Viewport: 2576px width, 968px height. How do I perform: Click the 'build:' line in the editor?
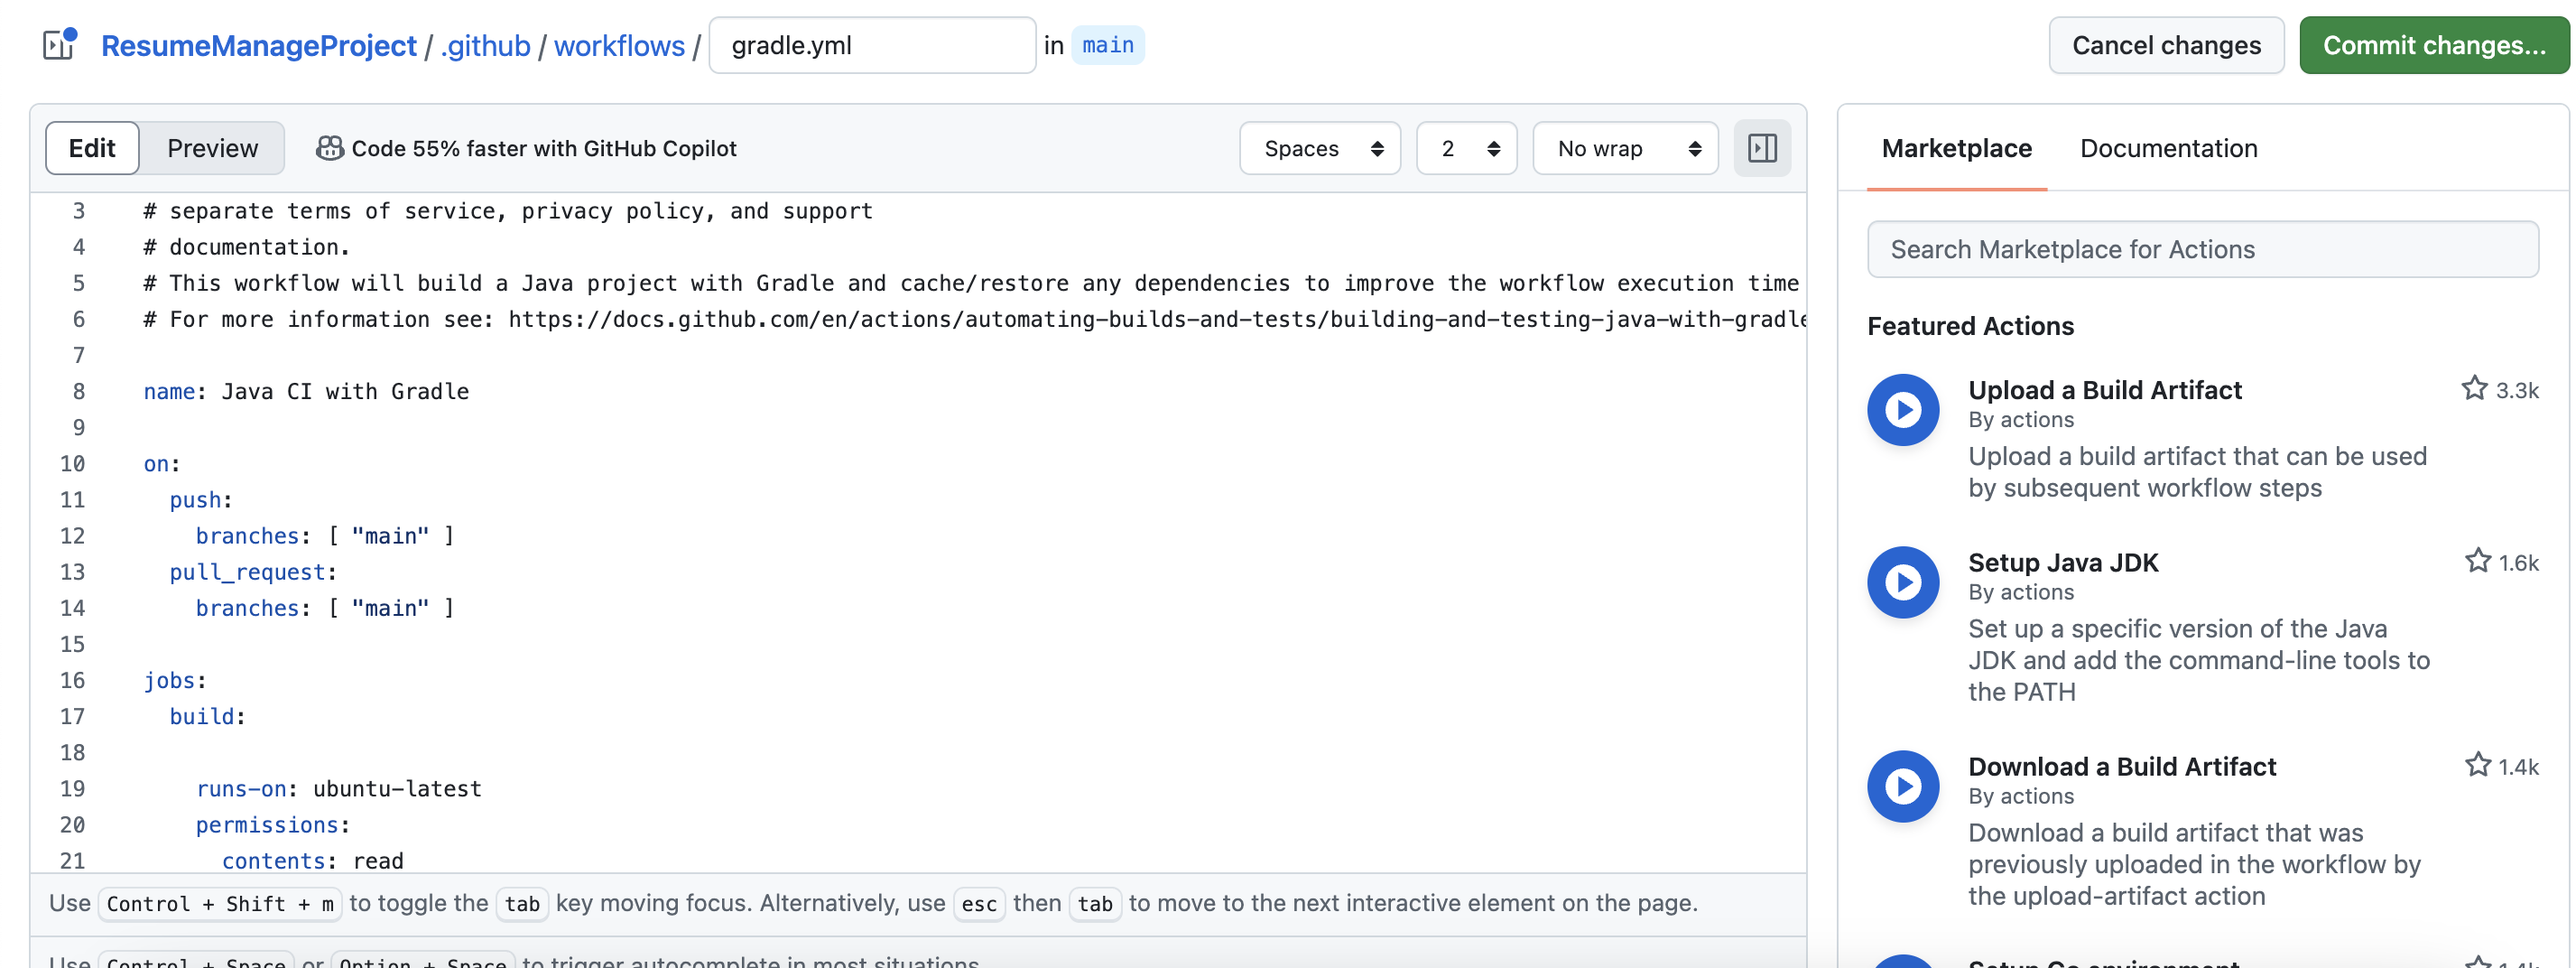(x=207, y=716)
